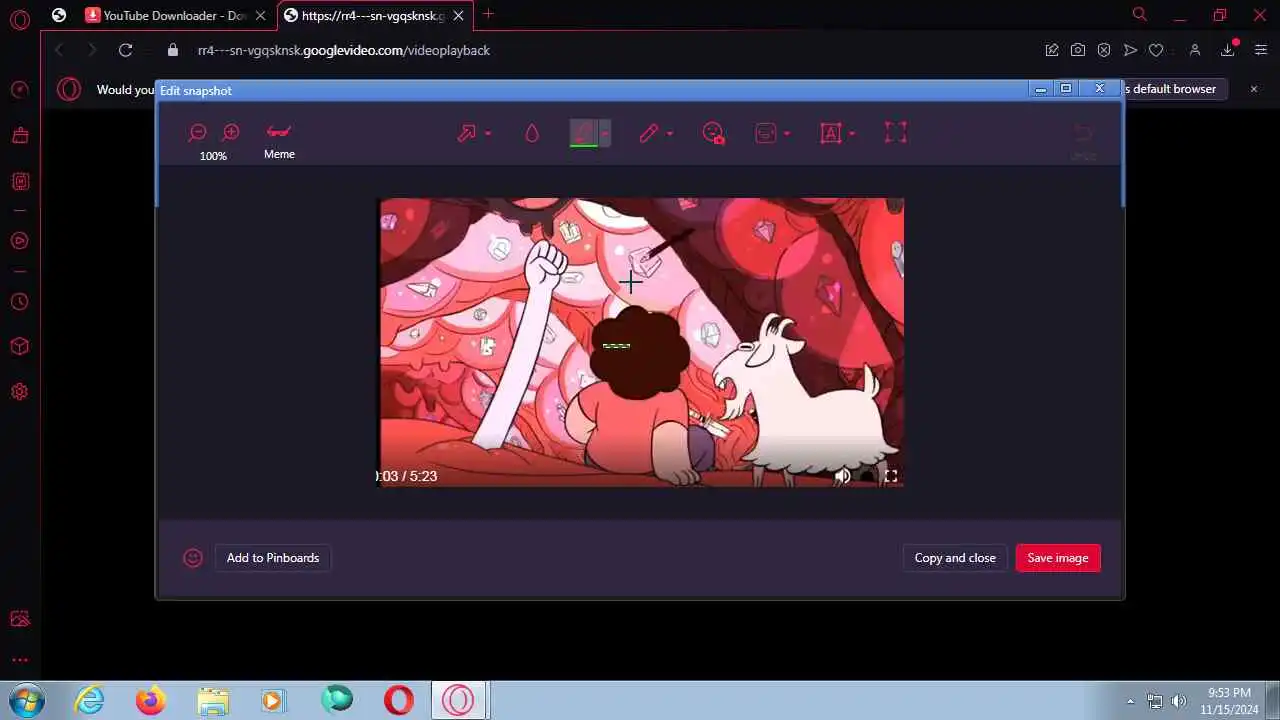
Task: Click Copy and close button
Action: [955, 558]
